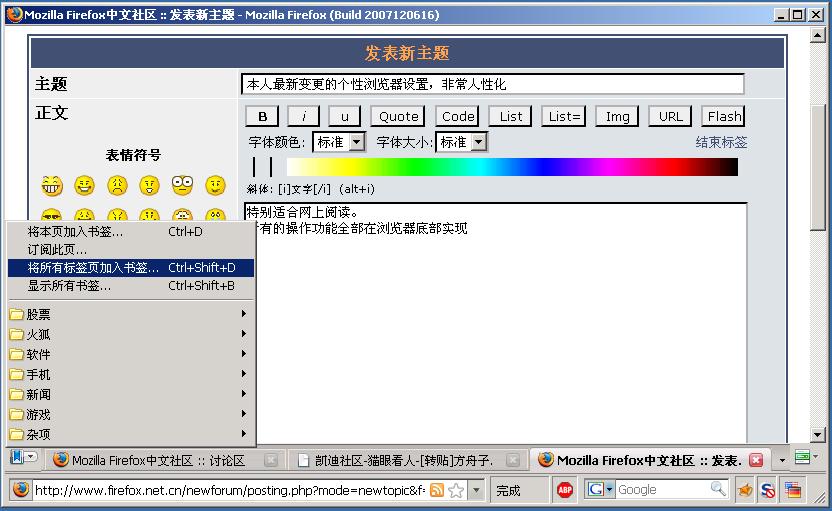
Task: Choose 订阅此页 menu item
Action: 131,249
